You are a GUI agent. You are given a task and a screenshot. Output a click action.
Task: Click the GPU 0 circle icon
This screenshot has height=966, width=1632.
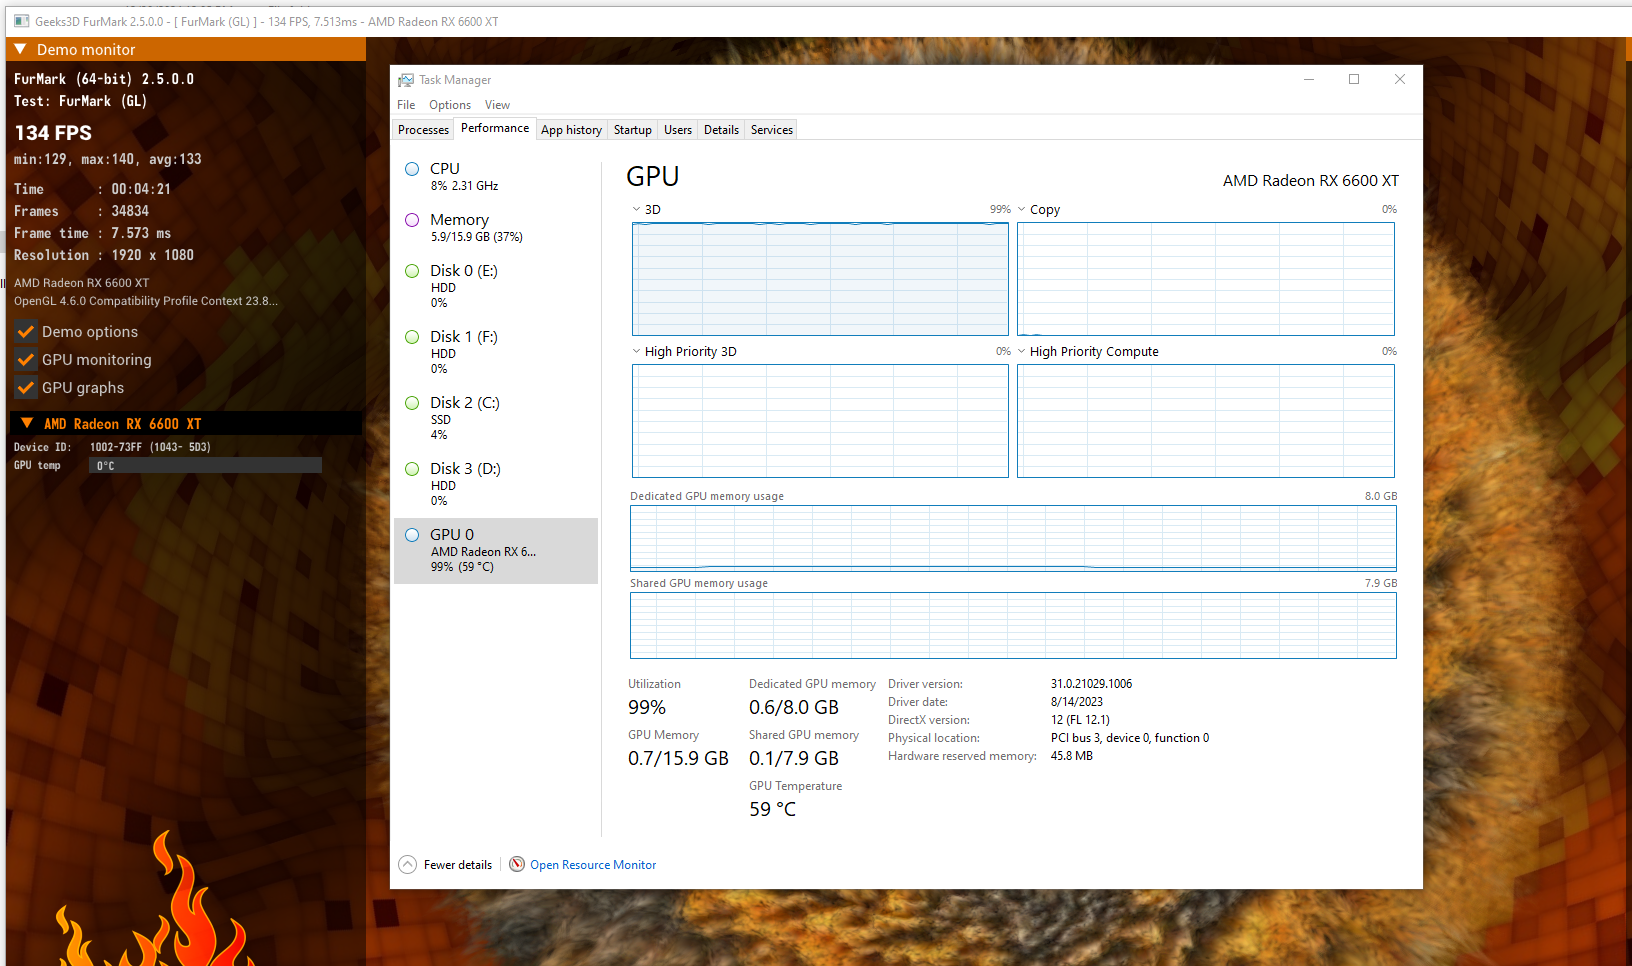click(x=412, y=535)
